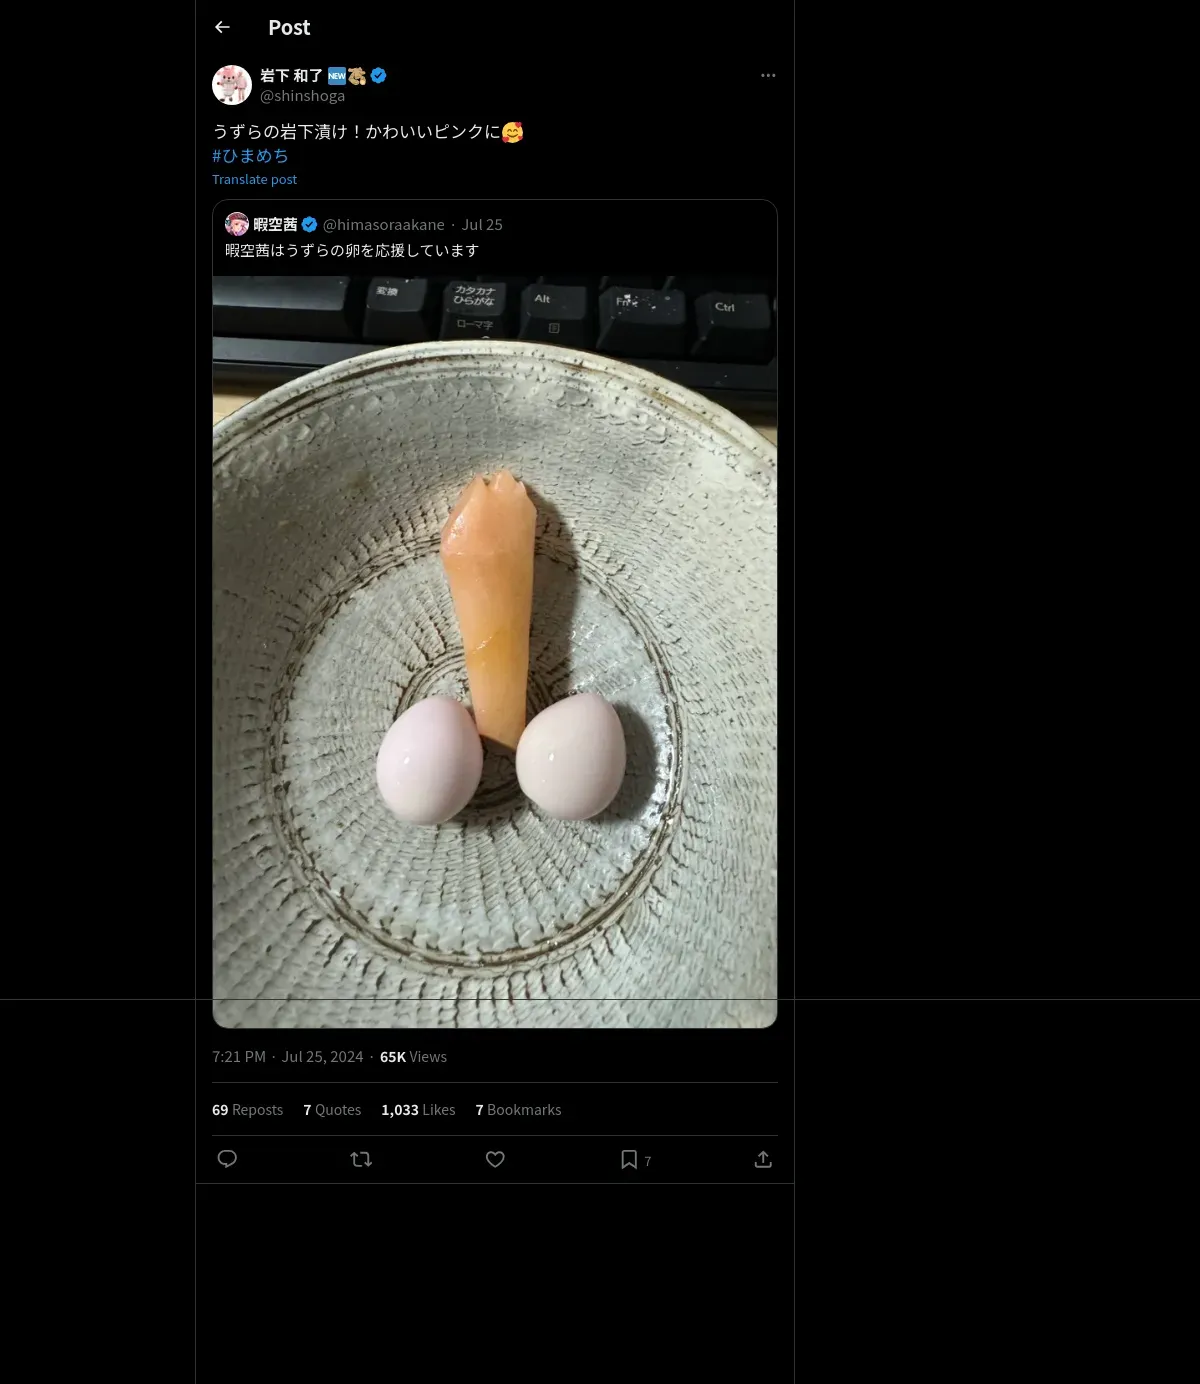The image size is (1200, 1384).
Task: Click the repost arrows icon
Action: pyautogui.click(x=361, y=1159)
